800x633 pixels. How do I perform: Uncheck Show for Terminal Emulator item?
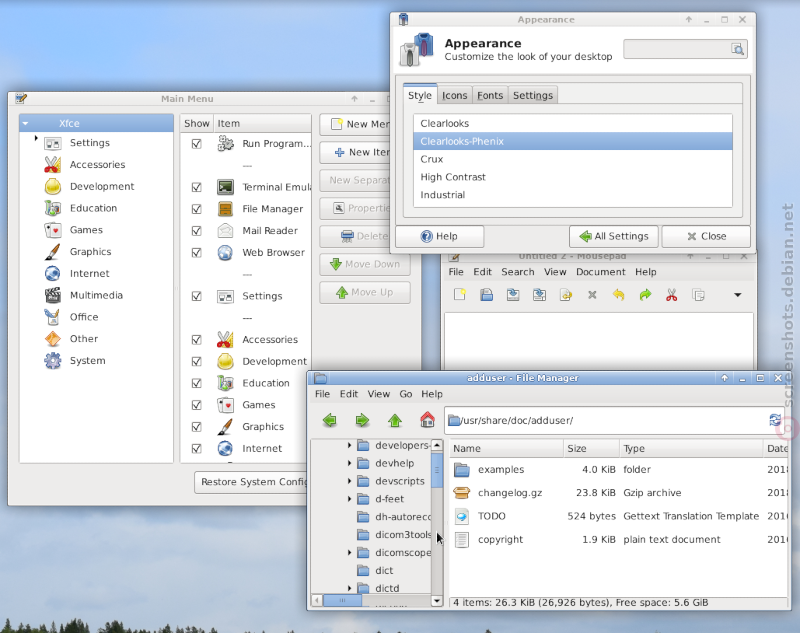pyautogui.click(x=196, y=187)
